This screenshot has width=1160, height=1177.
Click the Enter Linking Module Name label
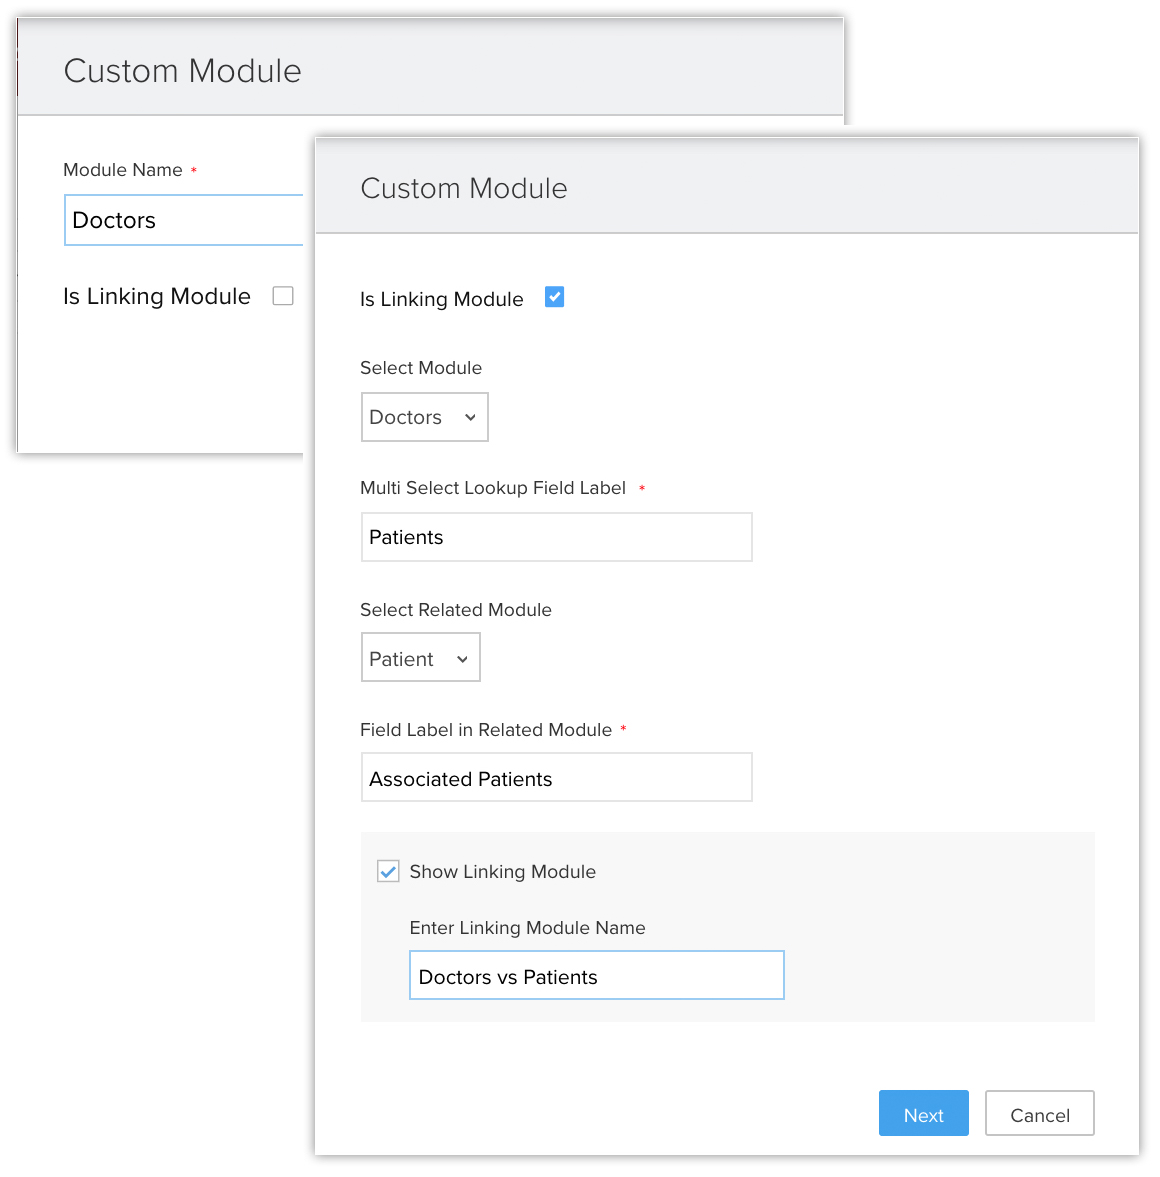point(527,928)
